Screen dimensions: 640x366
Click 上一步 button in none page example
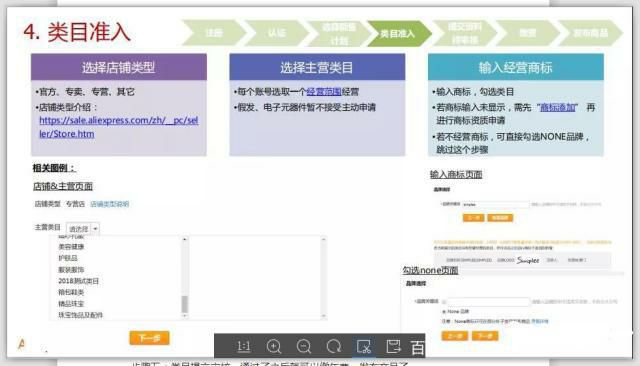pos(455,336)
